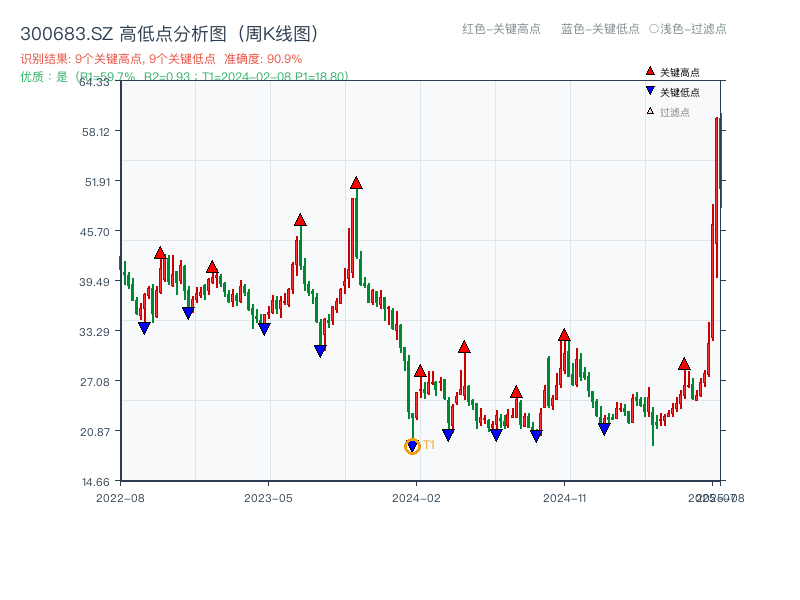Click the red high marker above 2024-11

pyautogui.click(x=564, y=335)
